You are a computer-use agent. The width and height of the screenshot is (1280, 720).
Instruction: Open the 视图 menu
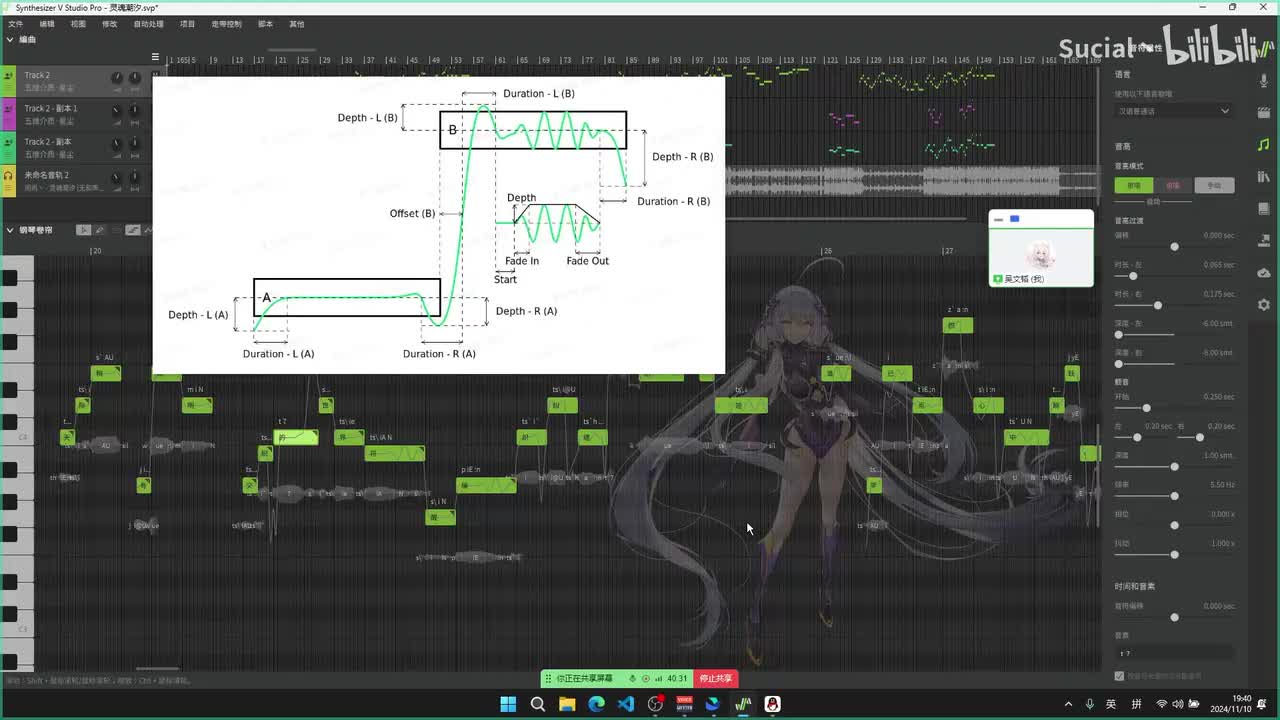pos(78,23)
